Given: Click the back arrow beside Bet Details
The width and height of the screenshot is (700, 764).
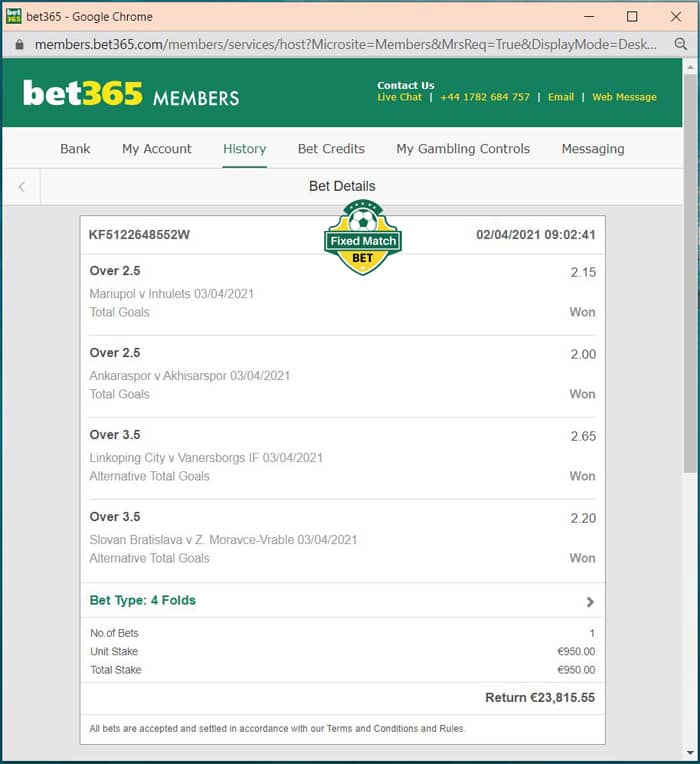Looking at the screenshot, I should [21, 187].
